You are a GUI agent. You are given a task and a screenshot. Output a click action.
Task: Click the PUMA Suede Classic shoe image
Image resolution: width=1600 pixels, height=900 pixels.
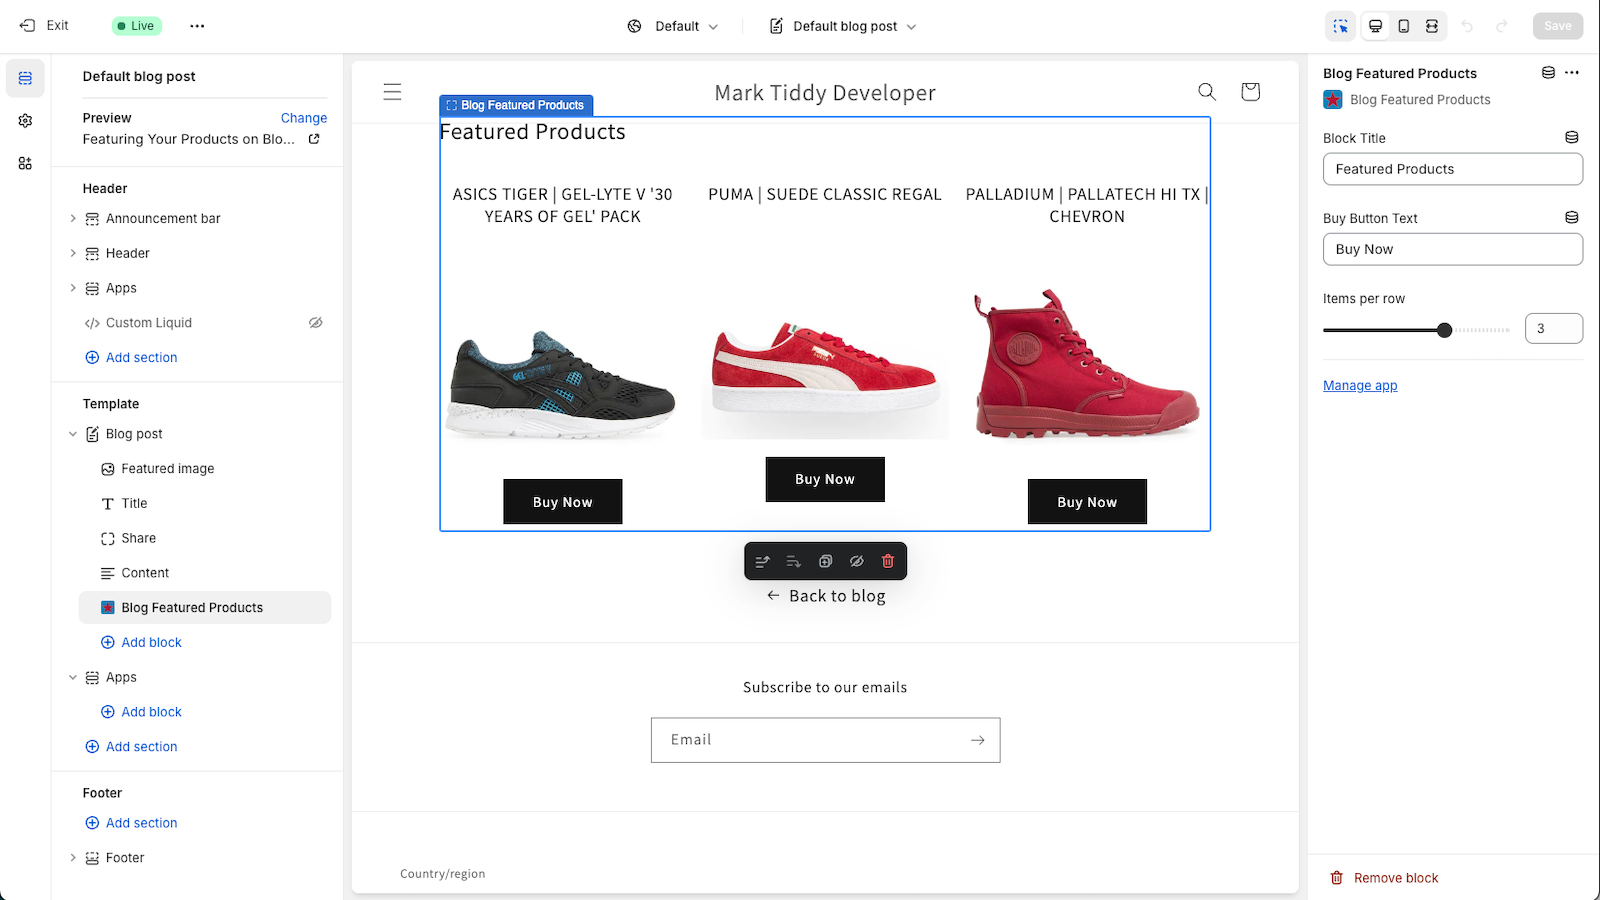tap(825, 368)
